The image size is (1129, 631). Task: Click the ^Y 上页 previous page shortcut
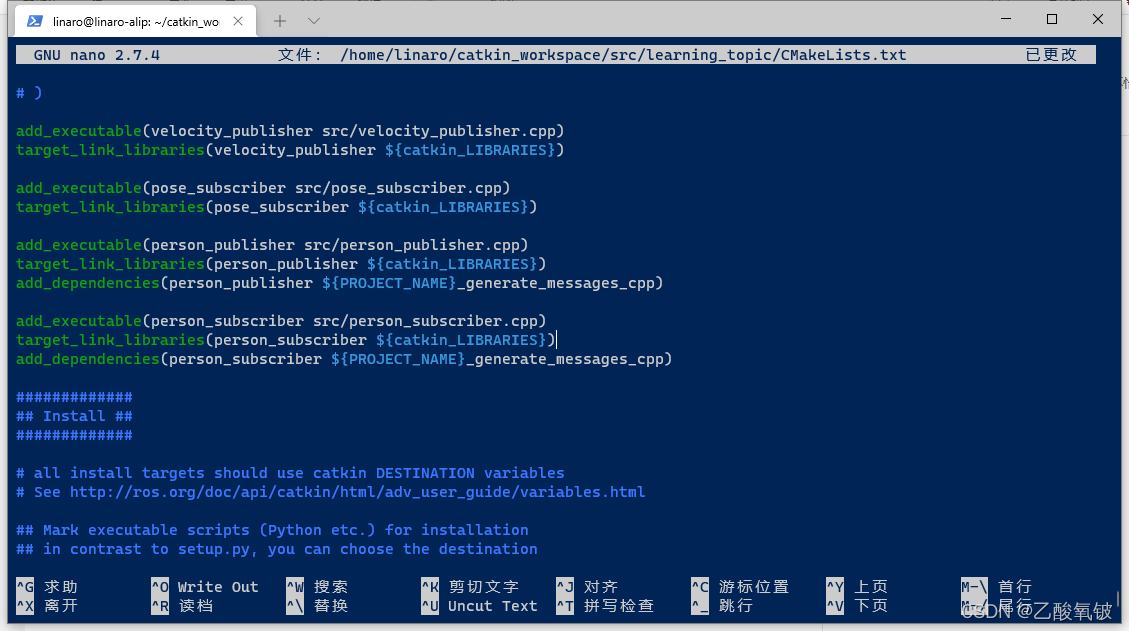(x=858, y=586)
